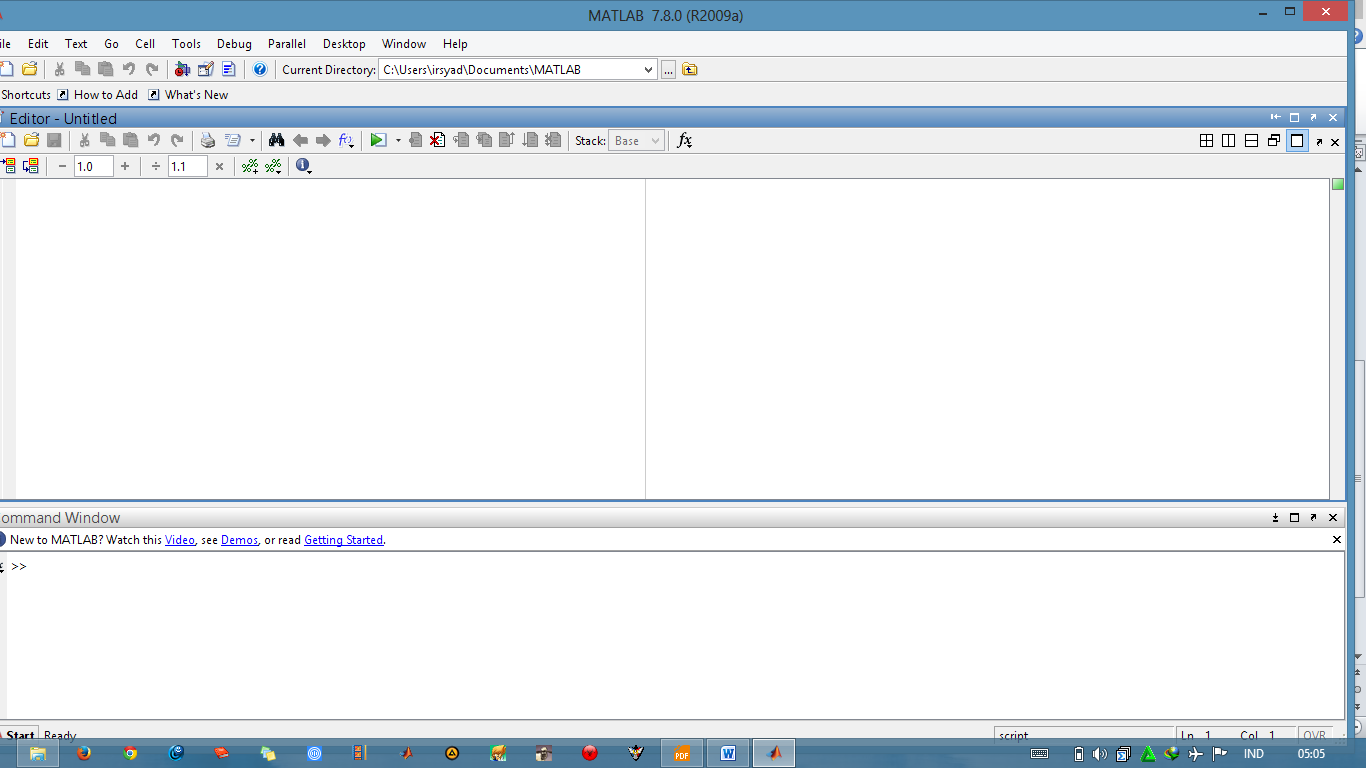Split editor left and right layout
Screen dimensions: 1366x768
[1229, 141]
